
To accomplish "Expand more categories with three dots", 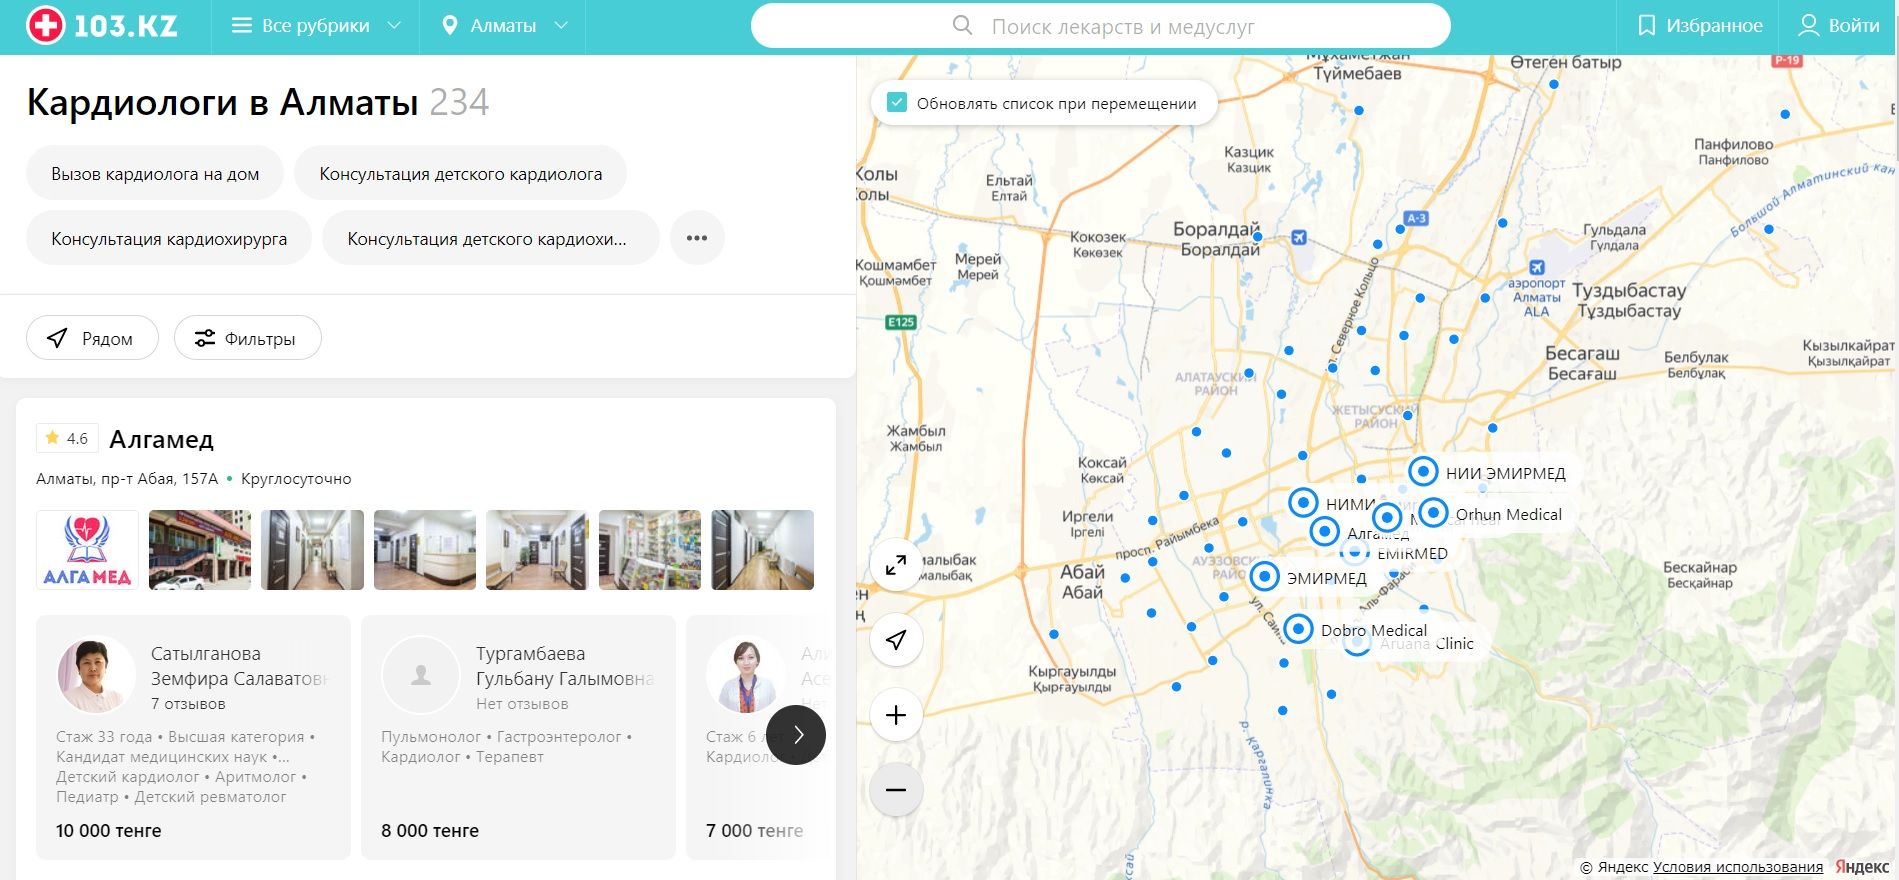I will 697,238.
